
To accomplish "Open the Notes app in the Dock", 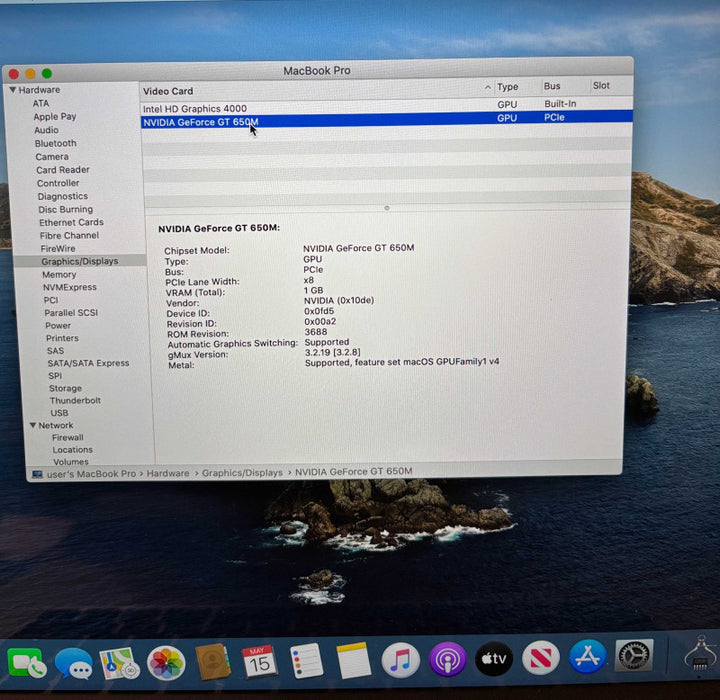I will coord(354,660).
